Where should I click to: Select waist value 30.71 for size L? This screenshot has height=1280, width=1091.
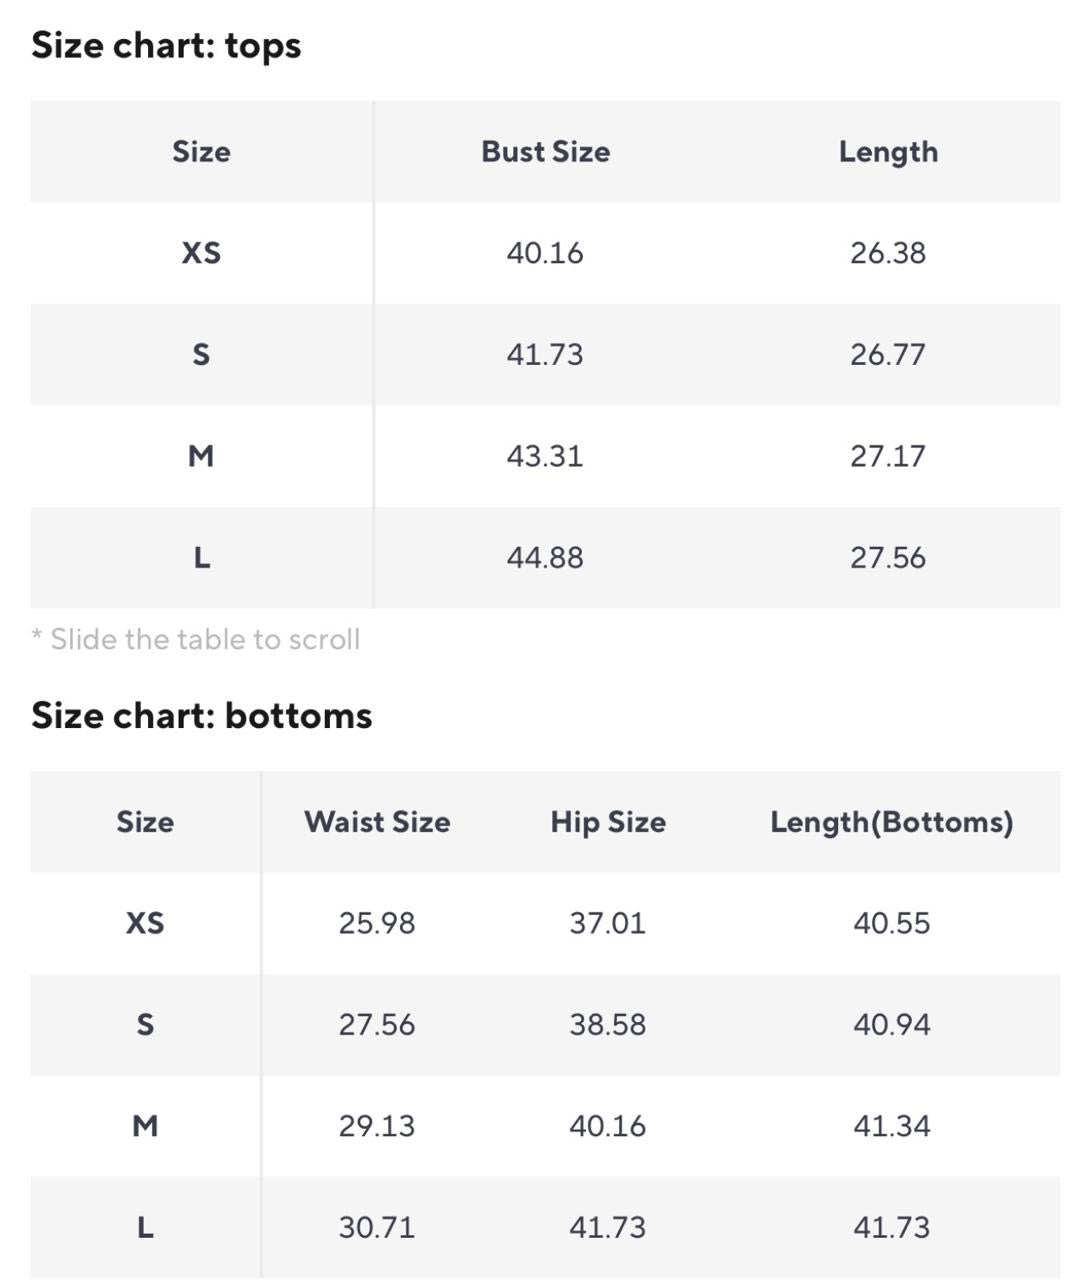pos(377,1228)
